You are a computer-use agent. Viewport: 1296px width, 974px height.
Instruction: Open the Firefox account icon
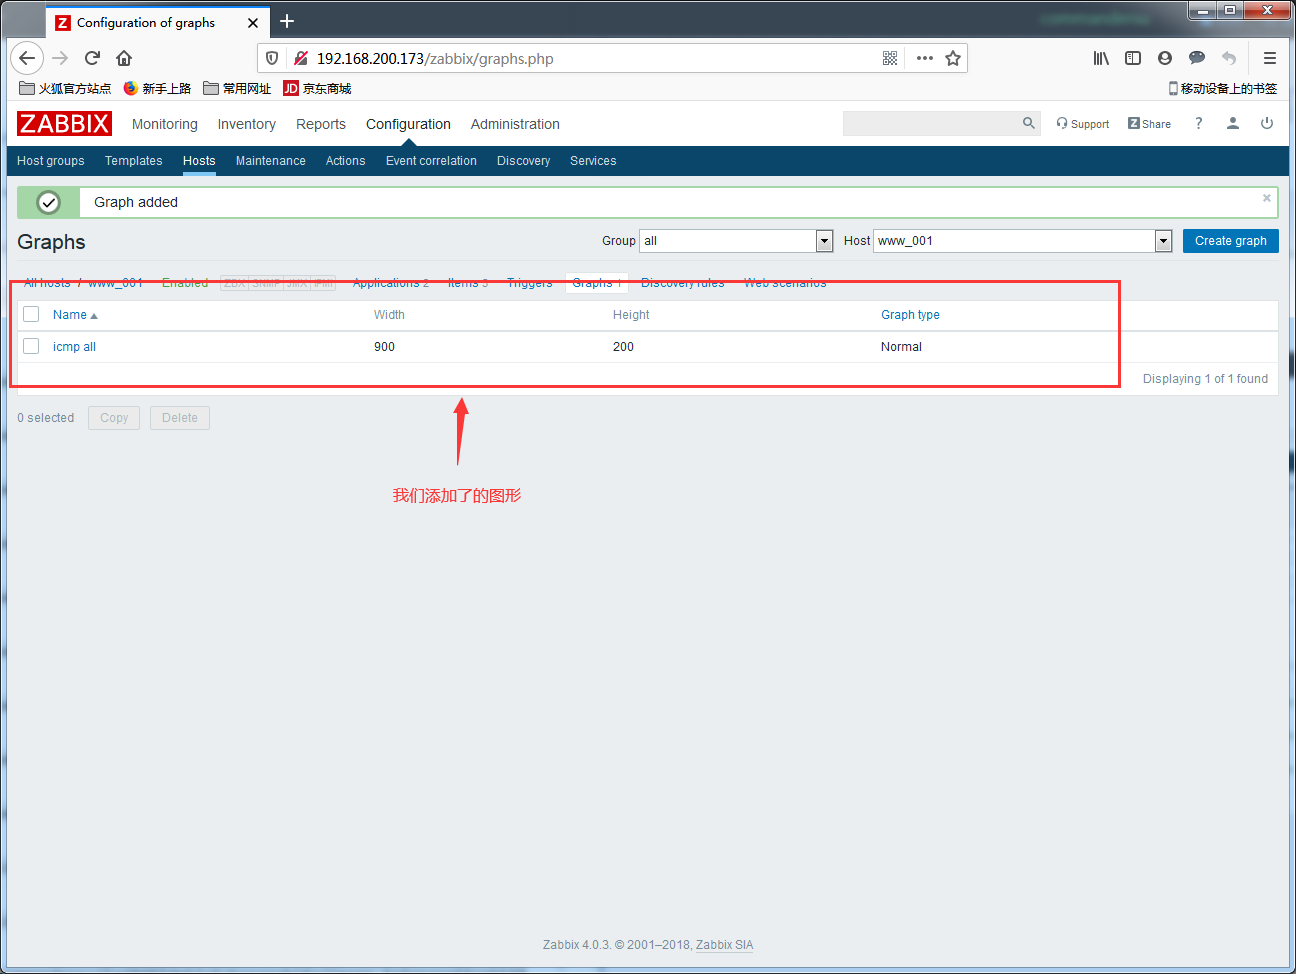coord(1165,58)
